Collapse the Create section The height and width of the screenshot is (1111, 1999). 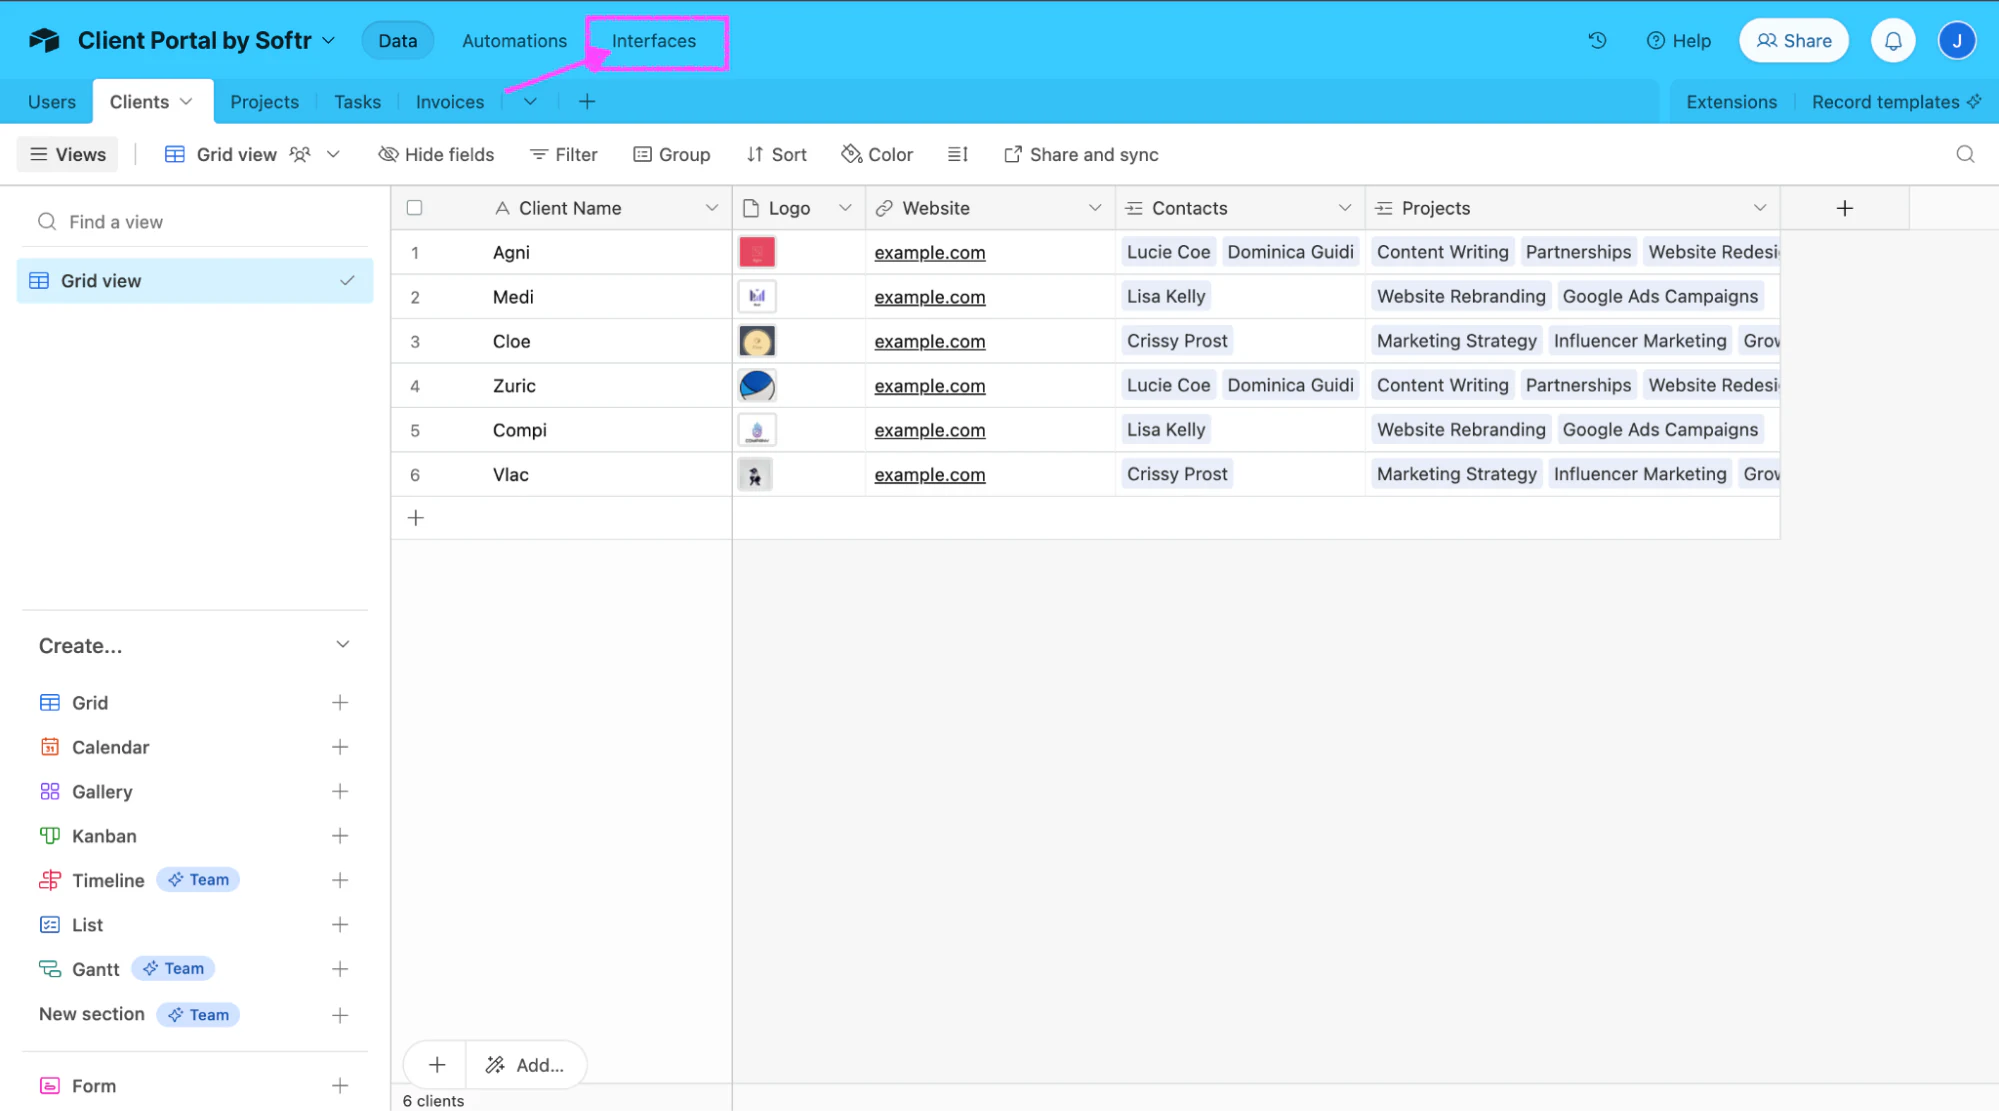[x=343, y=645]
